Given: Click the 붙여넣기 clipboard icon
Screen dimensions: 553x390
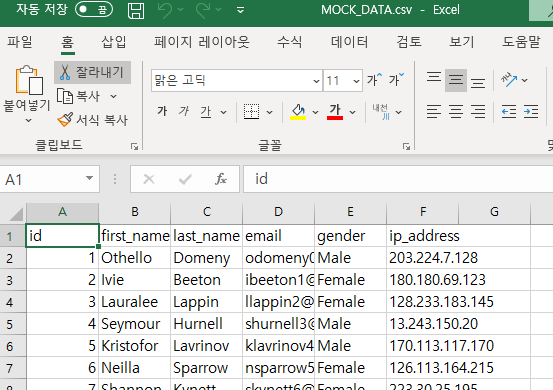Looking at the screenshot, I should point(29,80).
